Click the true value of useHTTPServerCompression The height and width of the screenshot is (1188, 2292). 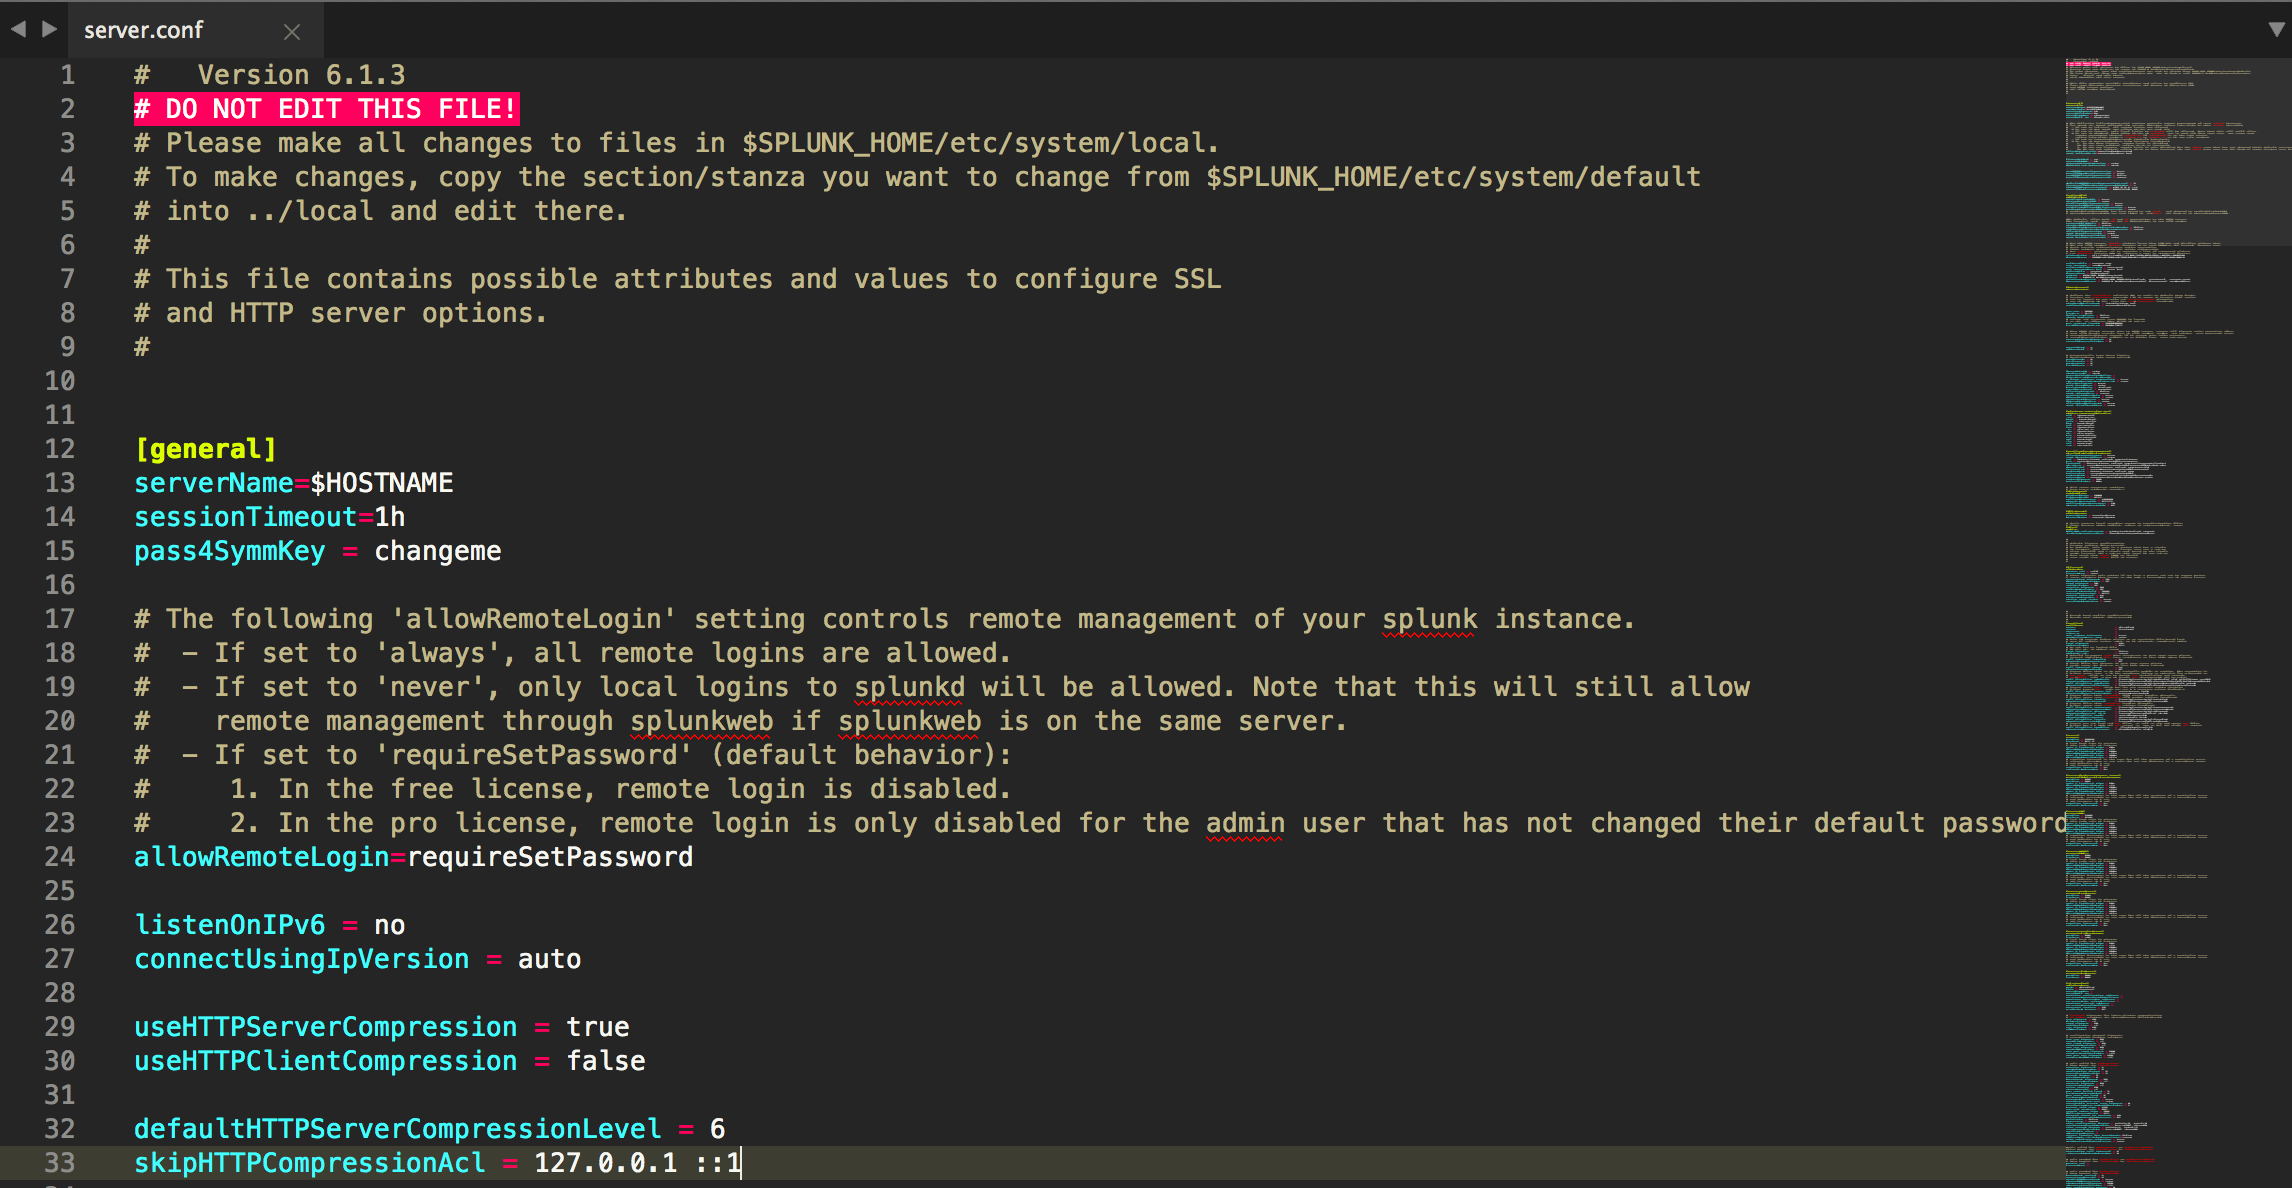click(x=597, y=1027)
